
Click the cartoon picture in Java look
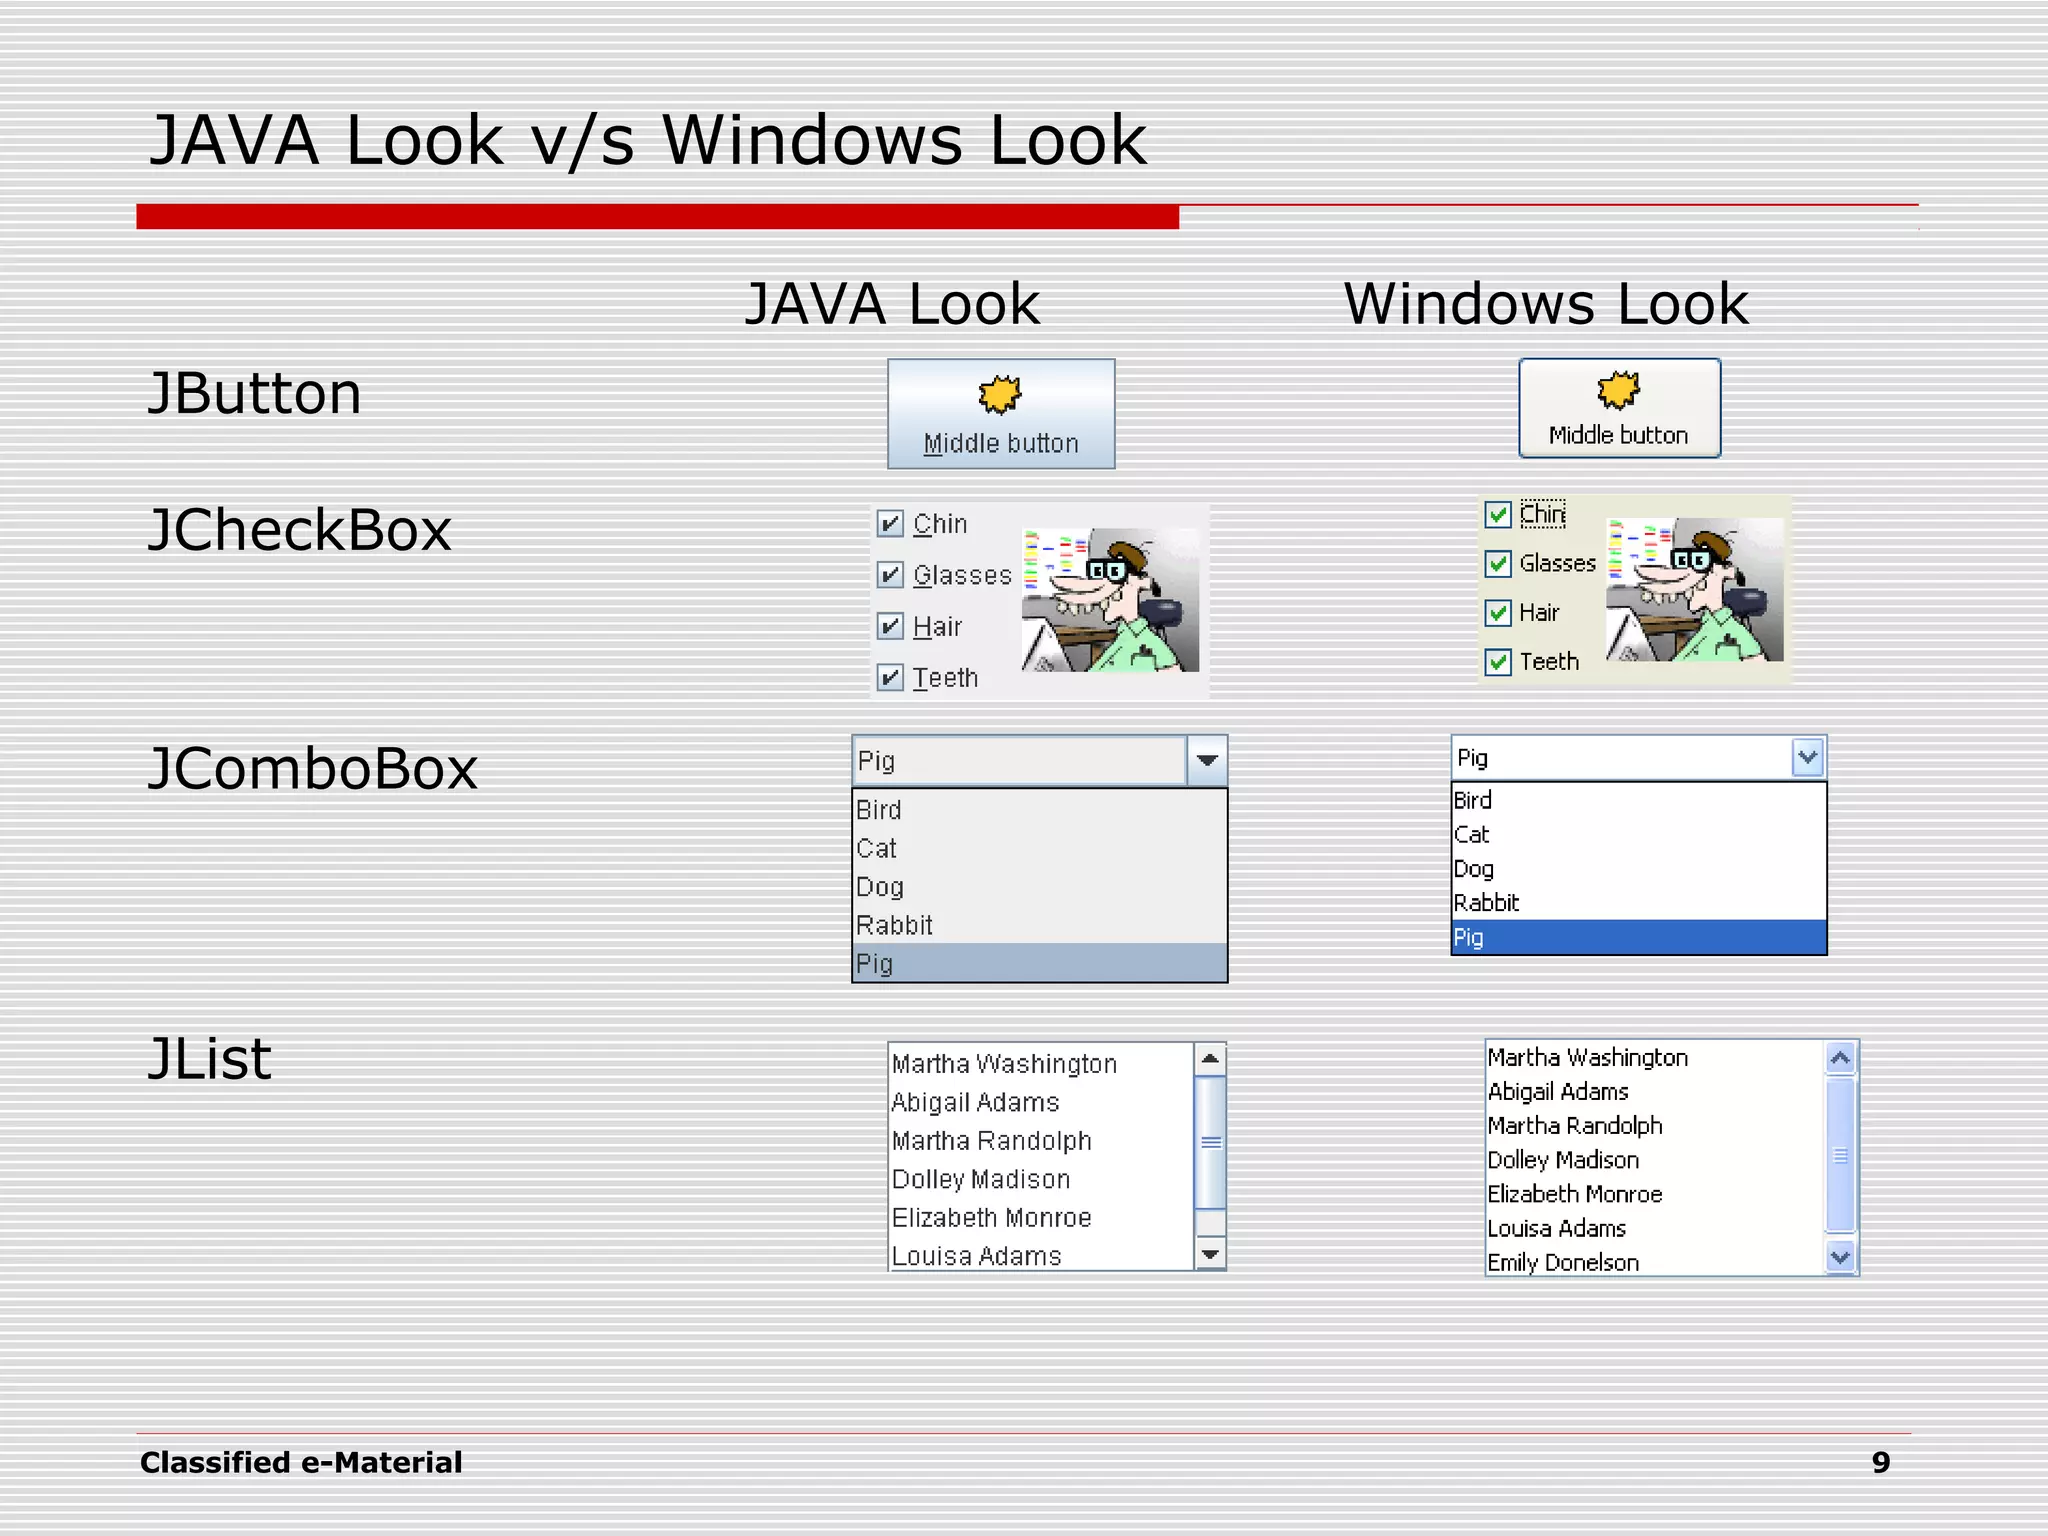1110,600
